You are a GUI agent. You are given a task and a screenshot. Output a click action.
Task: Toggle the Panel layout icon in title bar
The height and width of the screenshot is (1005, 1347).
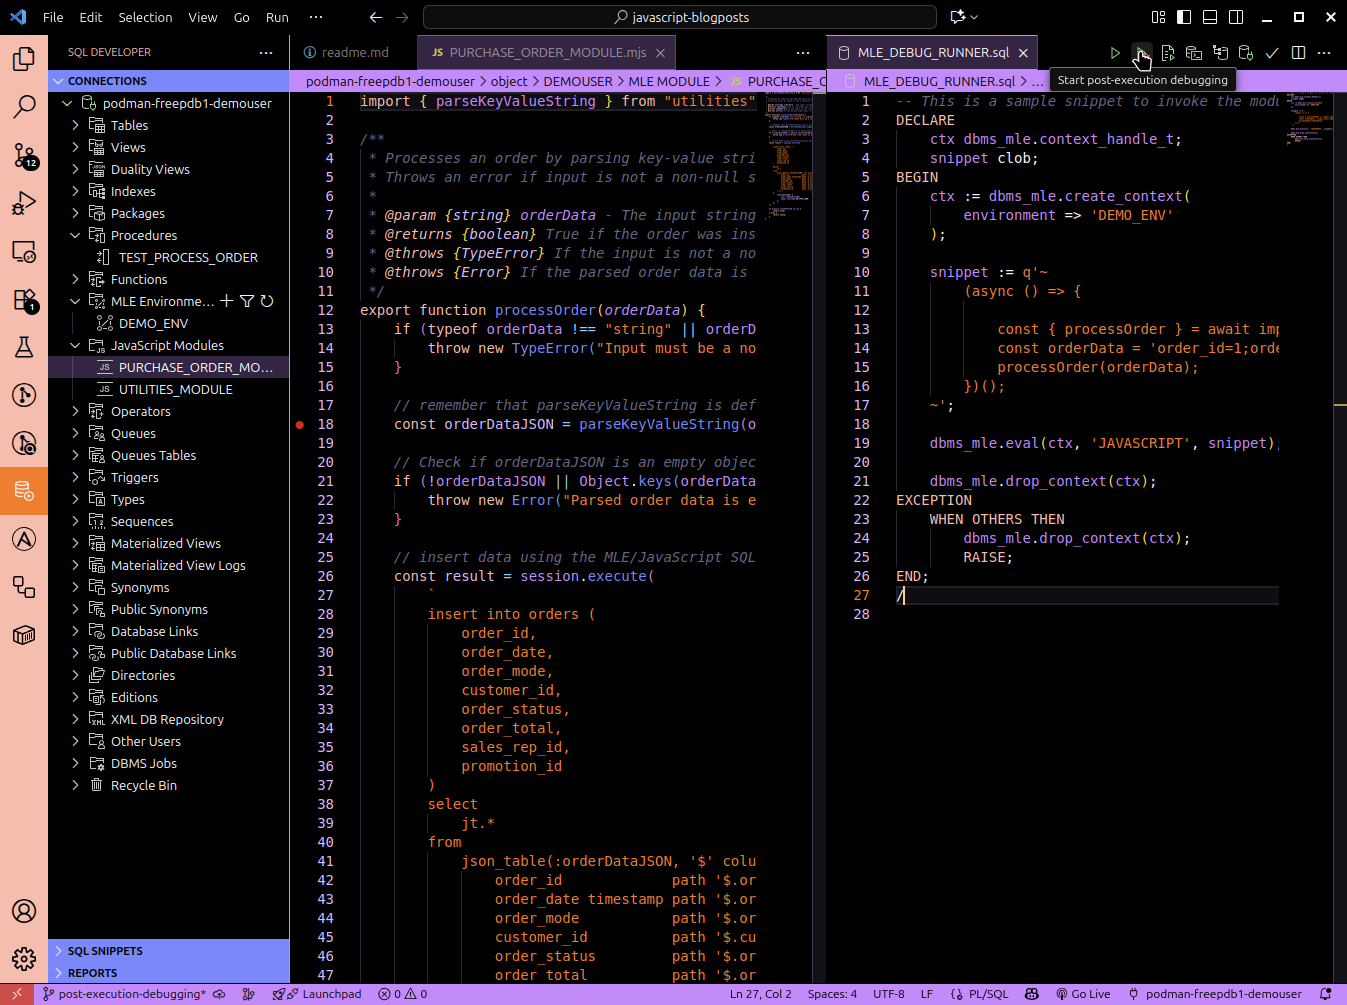point(1210,17)
